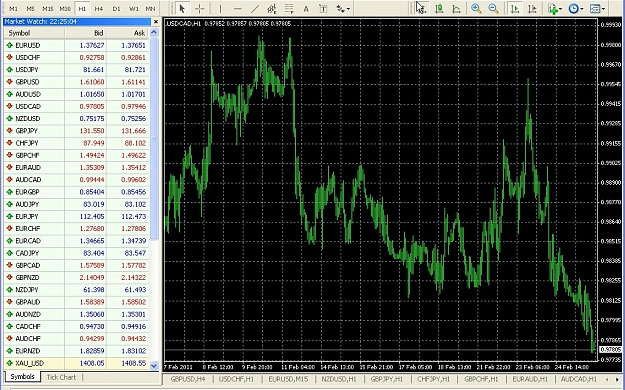Switch to AUDCAD,H1 chart tab
Screen dimensions: 625x390
pyautogui.click(x=579, y=379)
